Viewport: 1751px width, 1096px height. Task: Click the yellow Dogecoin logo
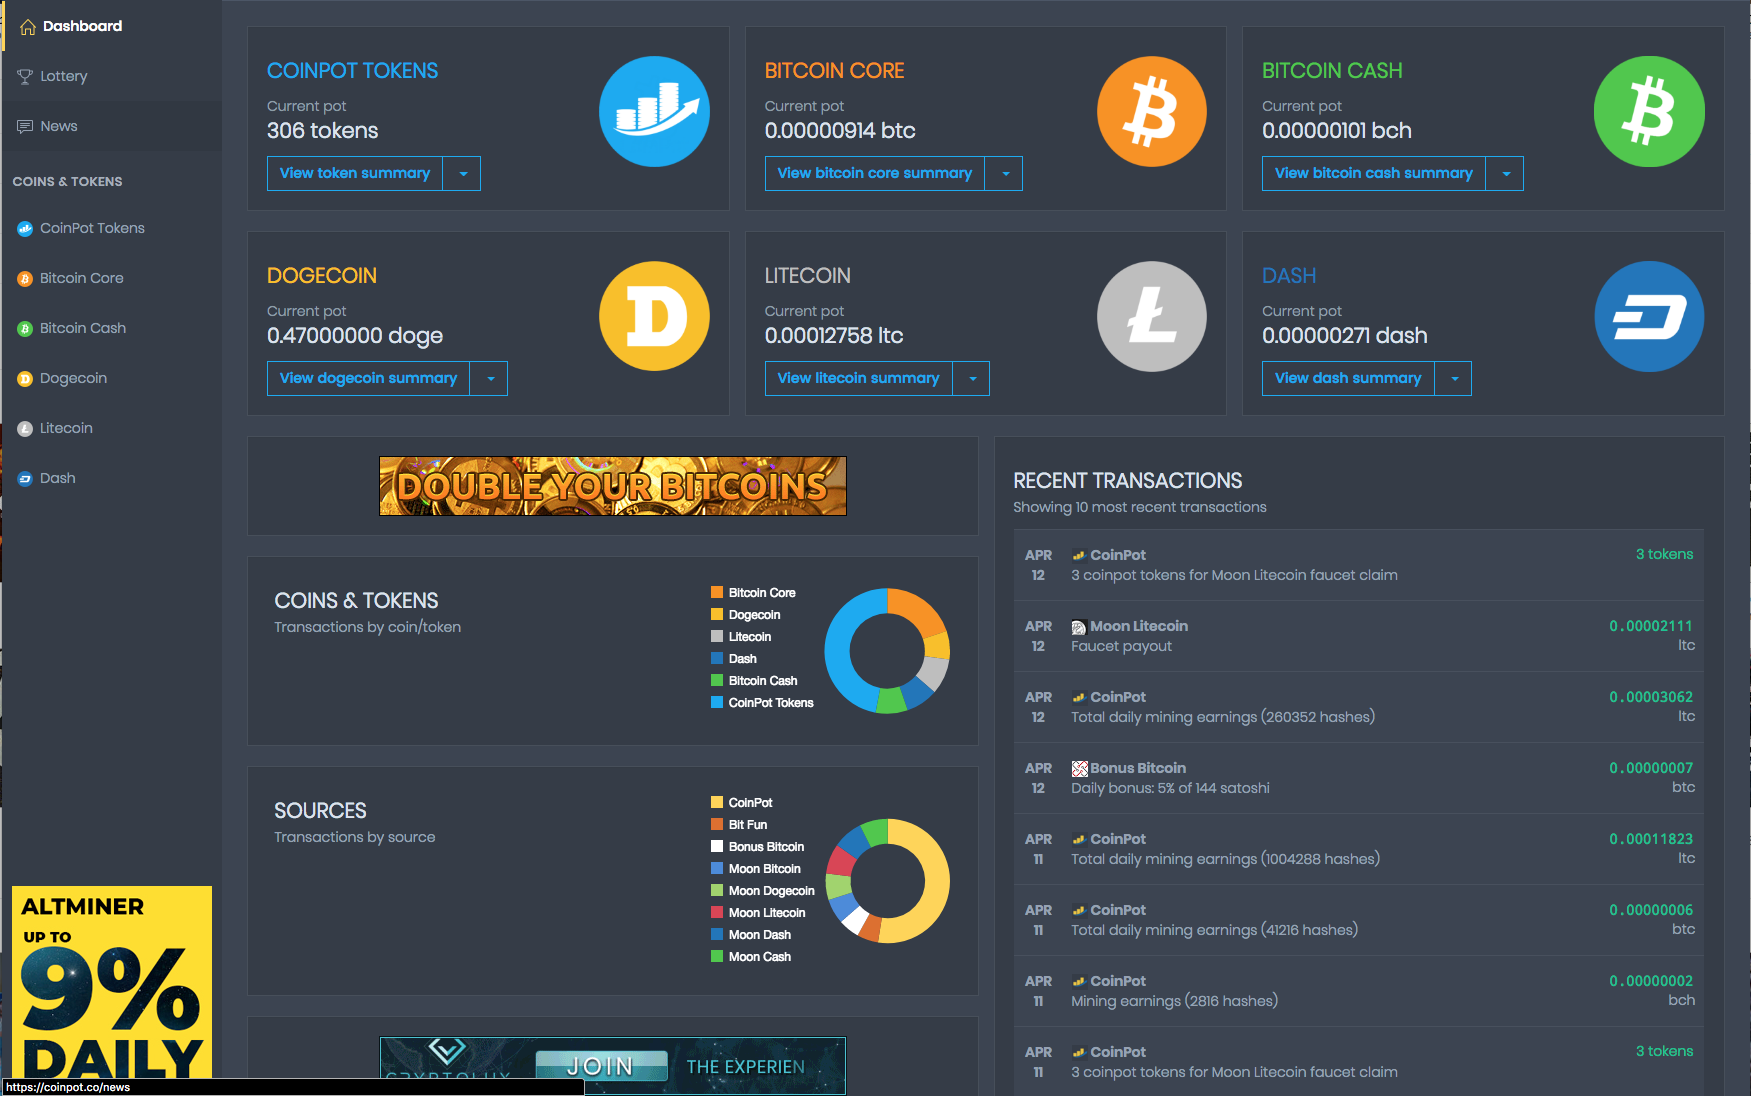coord(654,317)
